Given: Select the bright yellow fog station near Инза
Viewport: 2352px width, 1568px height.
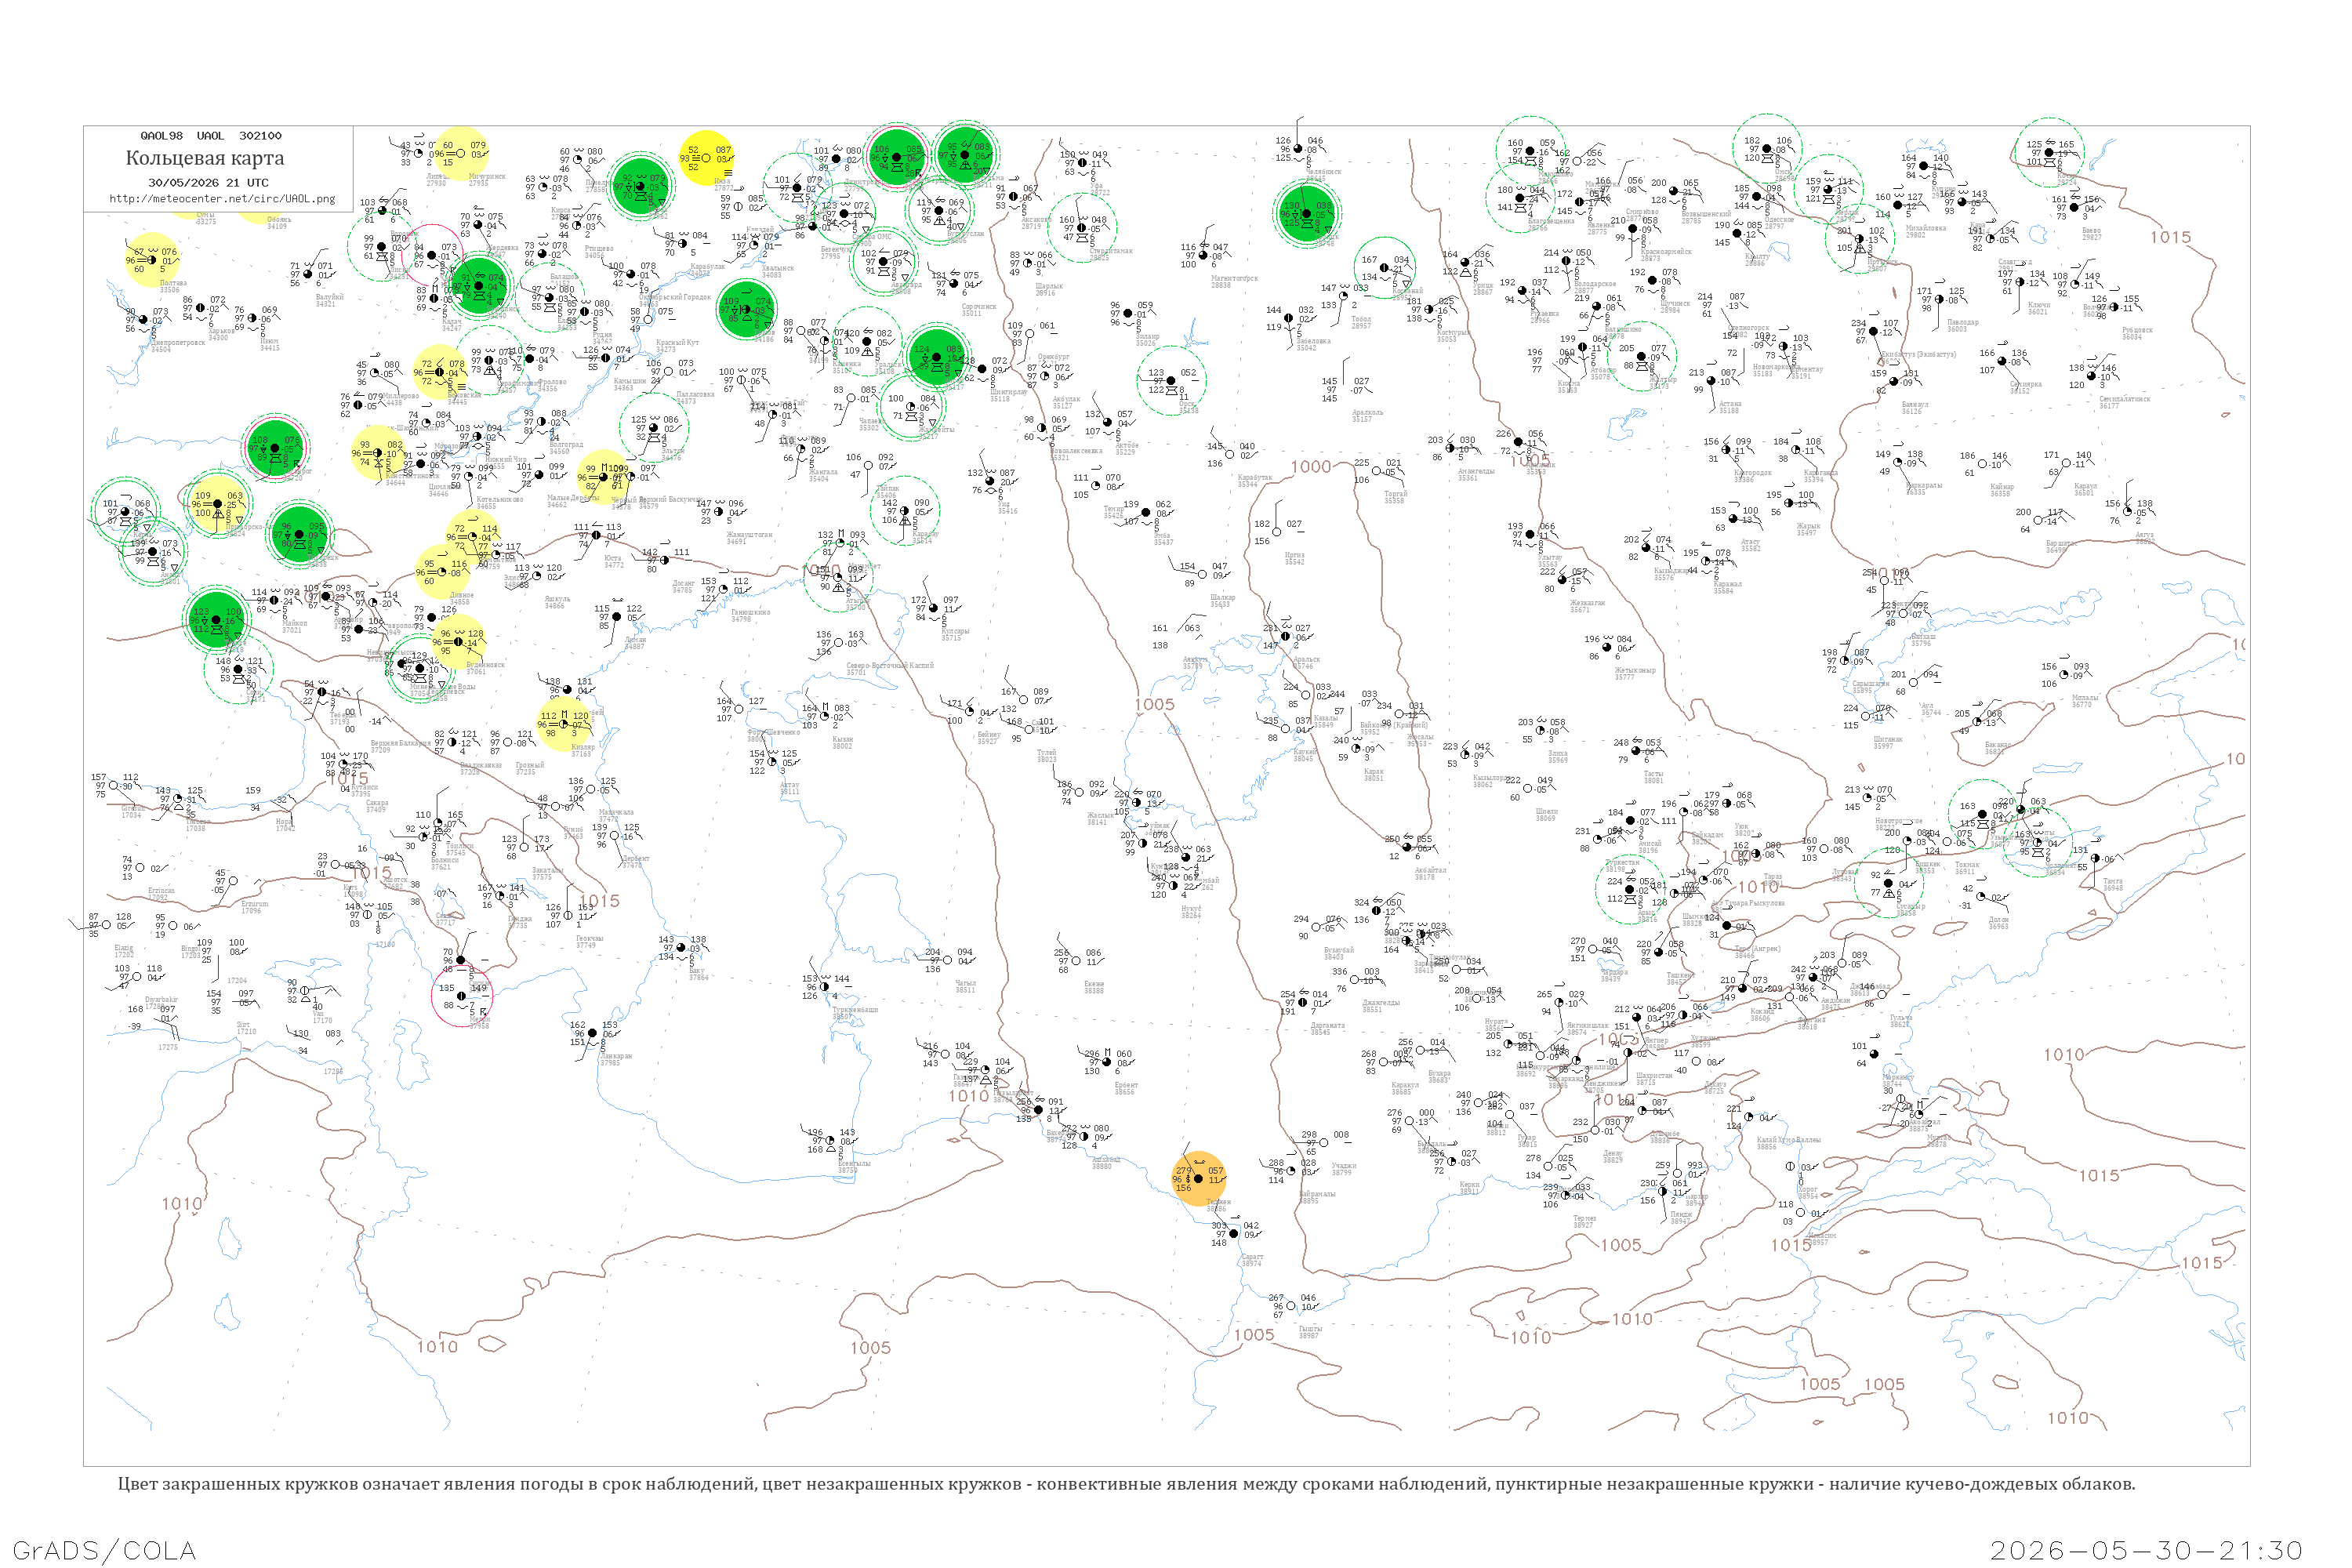Looking at the screenshot, I should coord(706,158).
